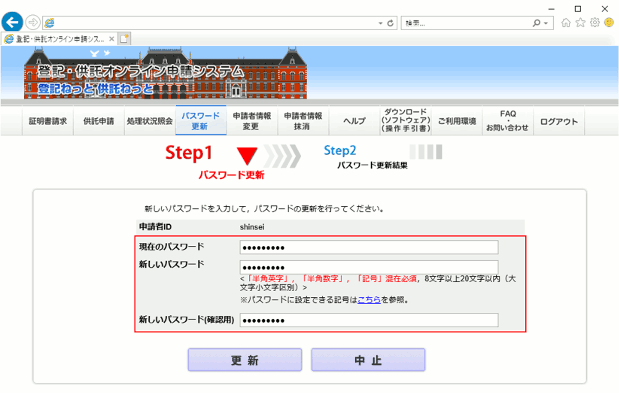Screen dimensions: 619x393
Task: Click the Internet Explorer page icon in address bar
Action: (49, 23)
